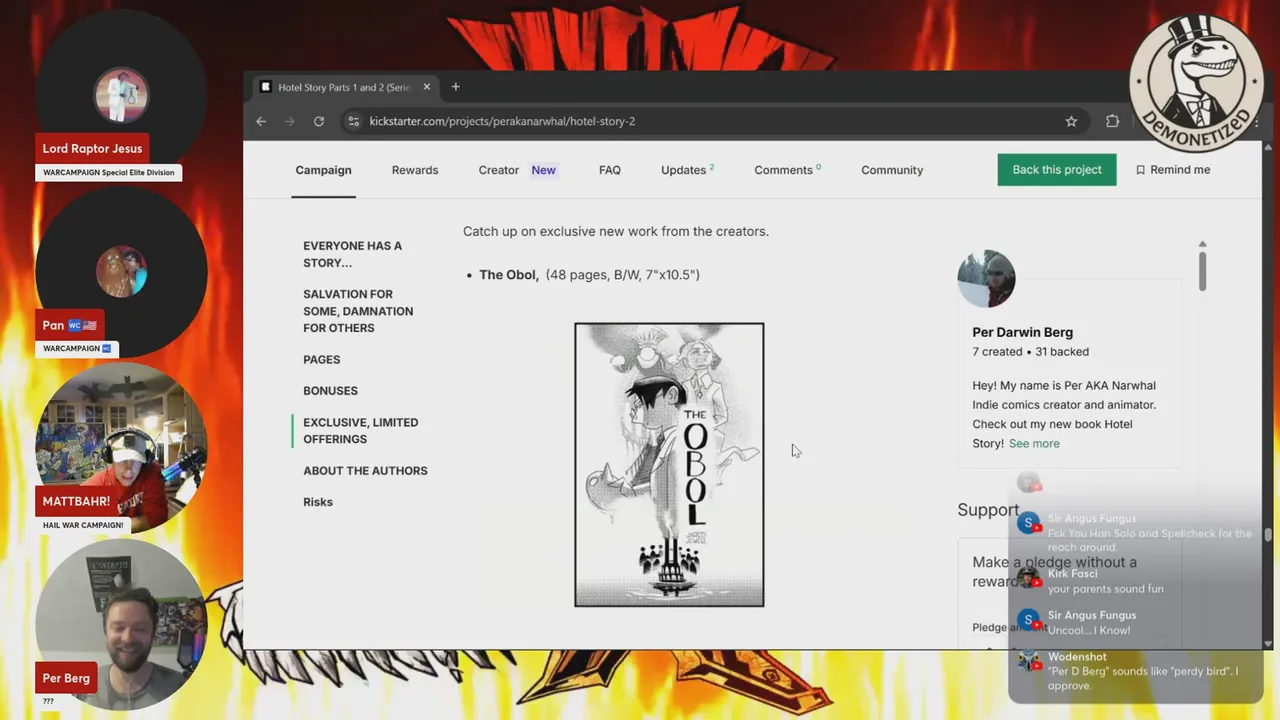Click '7 created • 31 backed' text
1280x720 pixels.
click(1030, 352)
